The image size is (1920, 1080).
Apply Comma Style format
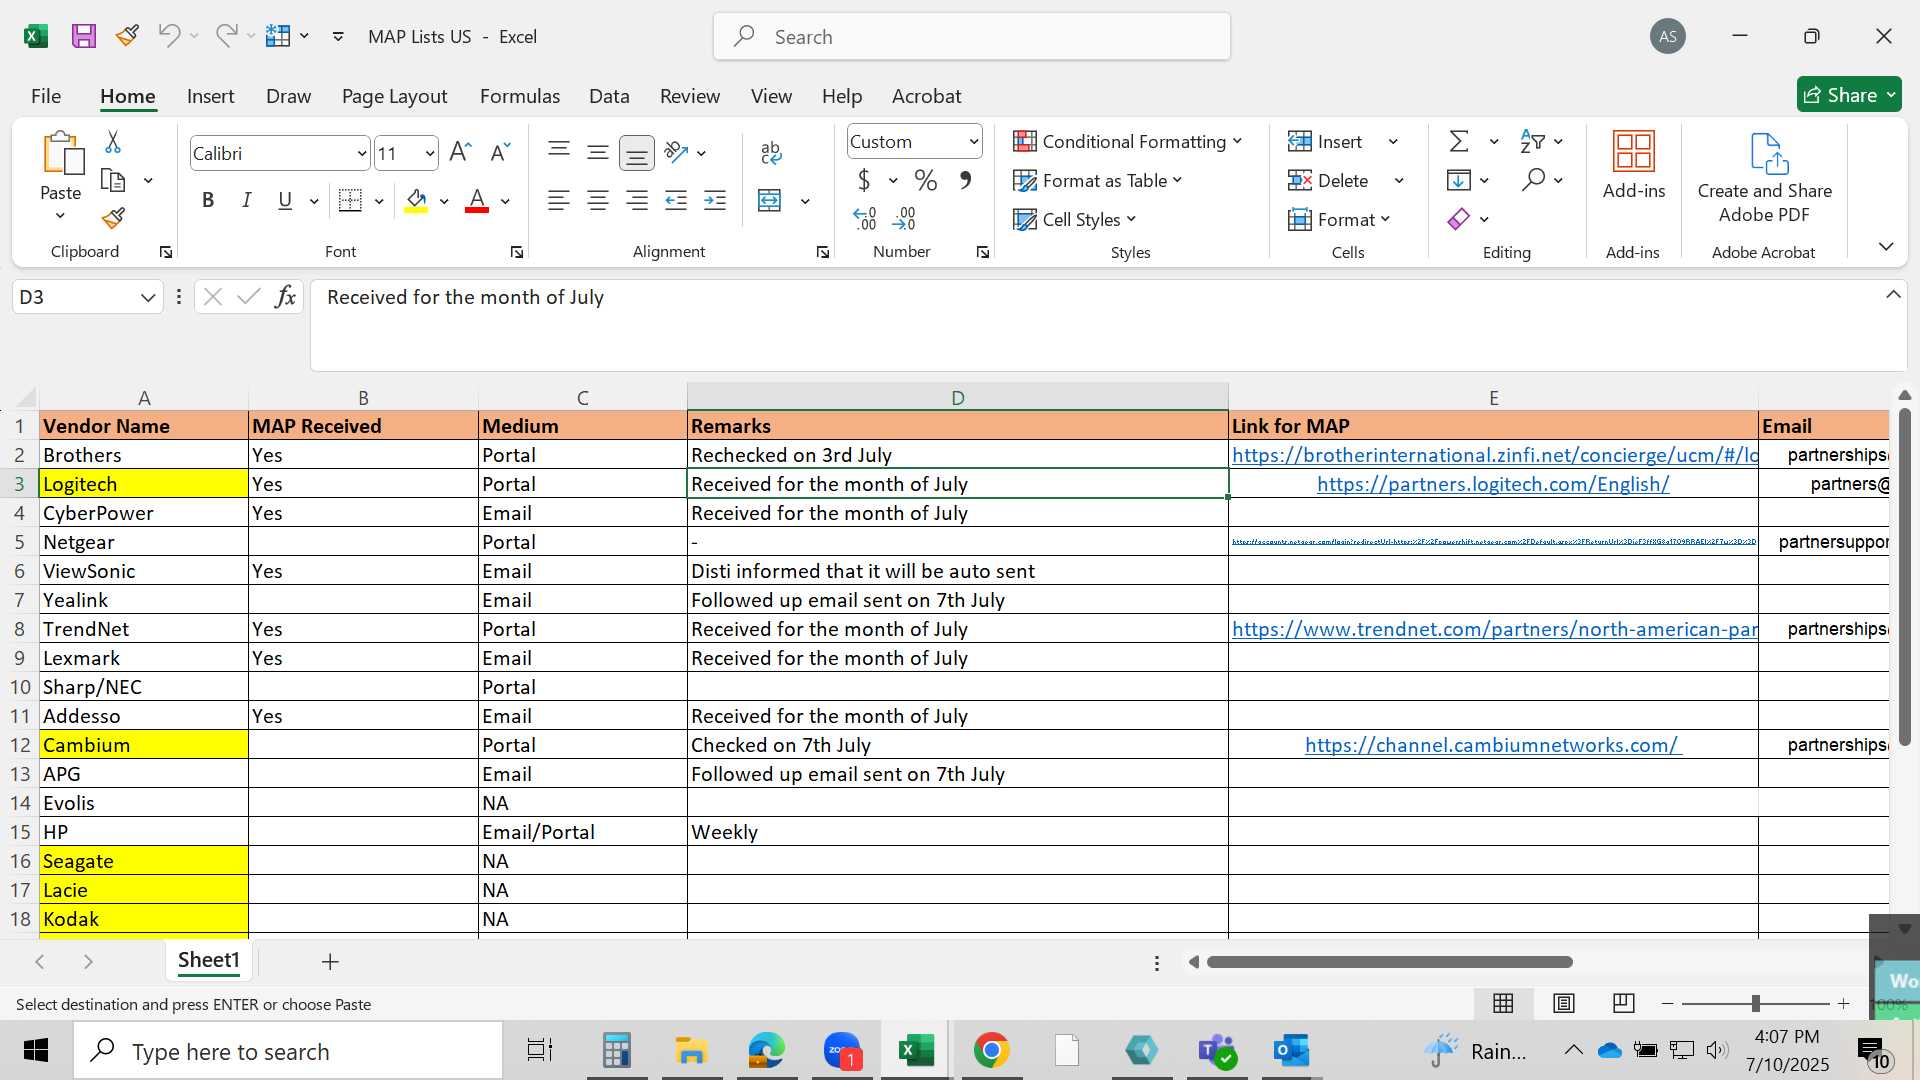pyautogui.click(x=965, y=180)
